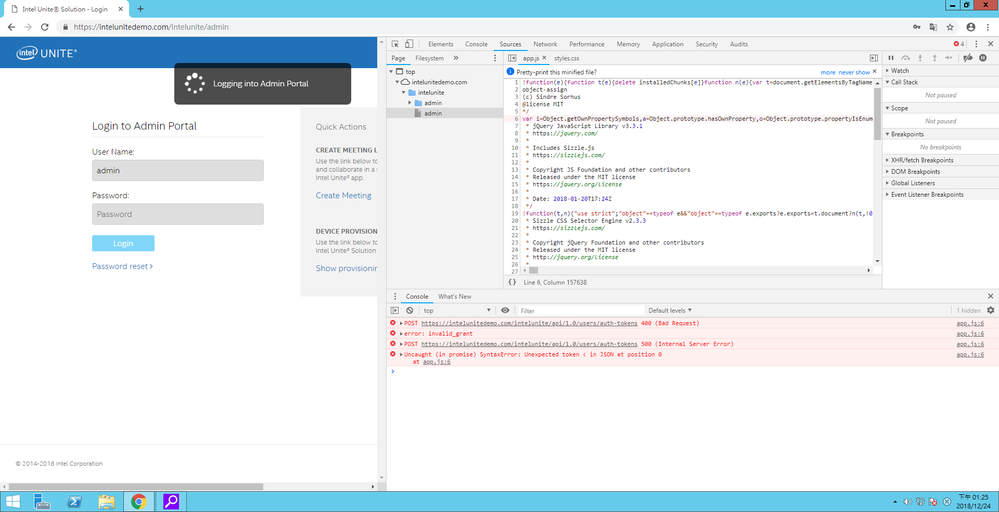The width and height of the screenshot is (999, 512).
Task: Click the step into function icon
Action: pos(920,58)
